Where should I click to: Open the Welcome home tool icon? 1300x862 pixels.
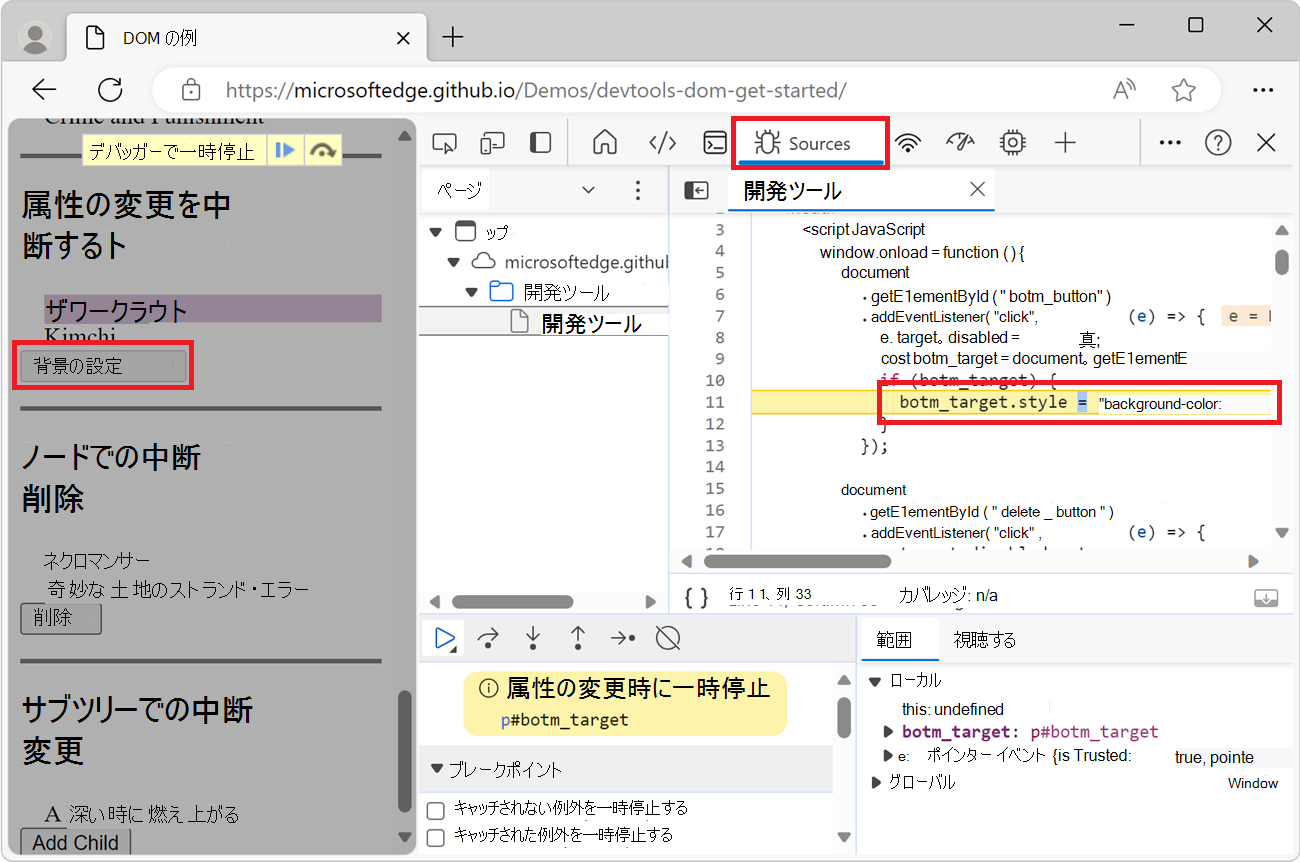point(605,143)
